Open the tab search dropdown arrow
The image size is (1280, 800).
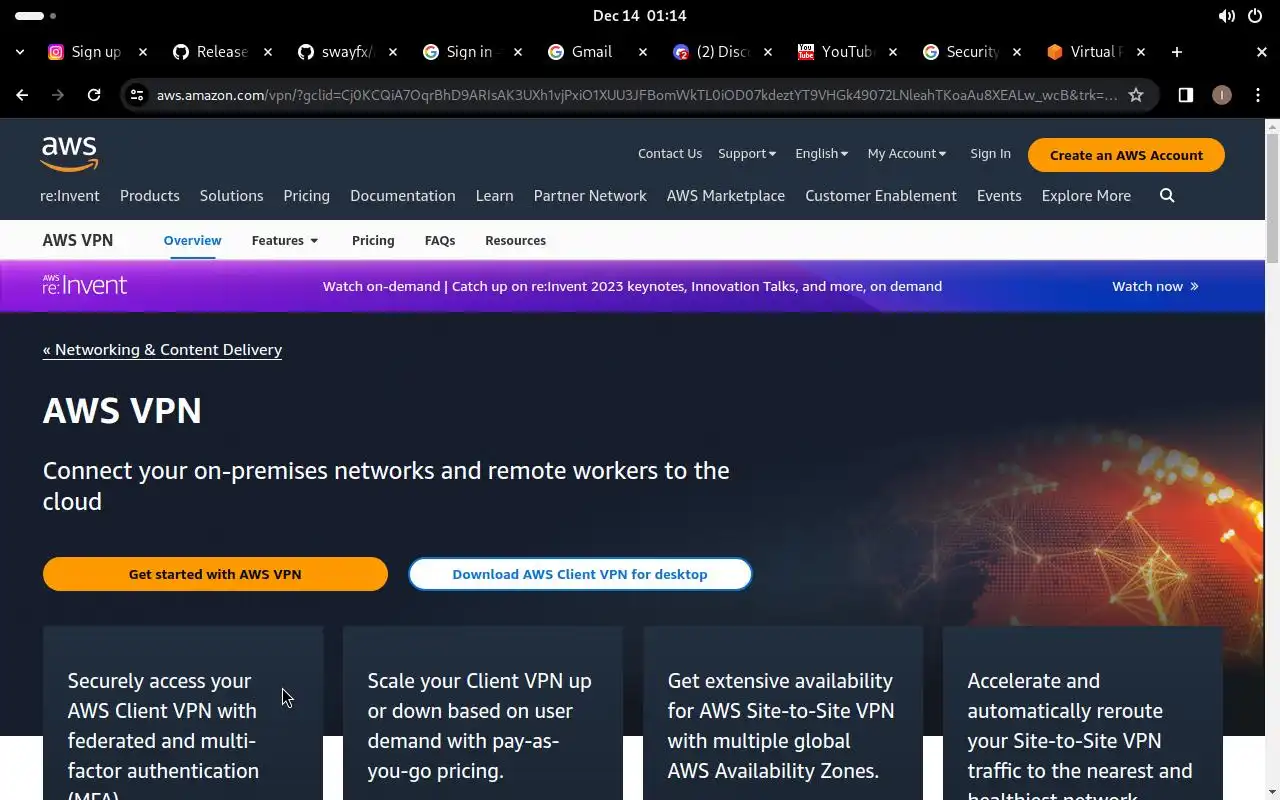pos(20,52)
